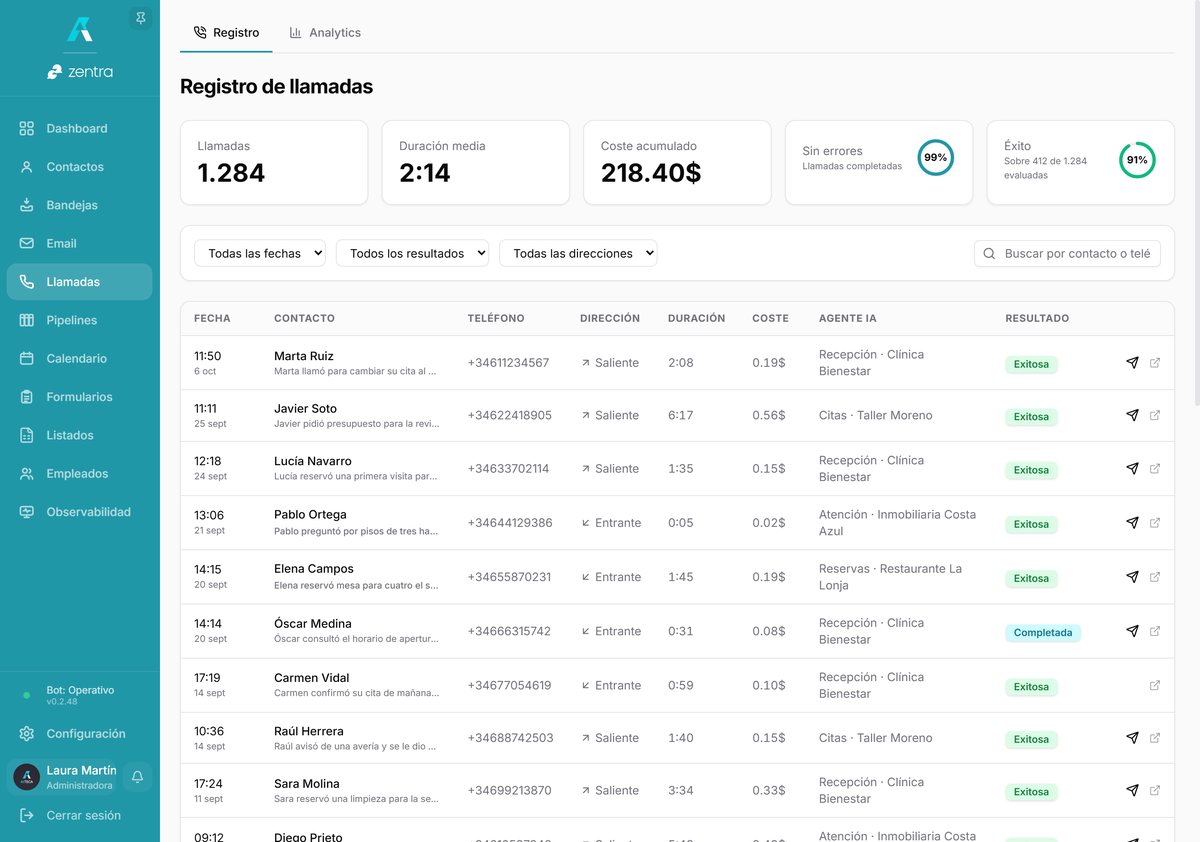Click send icon in Sara Molina row
The image size is (1200, 842).
point(1132,790)
